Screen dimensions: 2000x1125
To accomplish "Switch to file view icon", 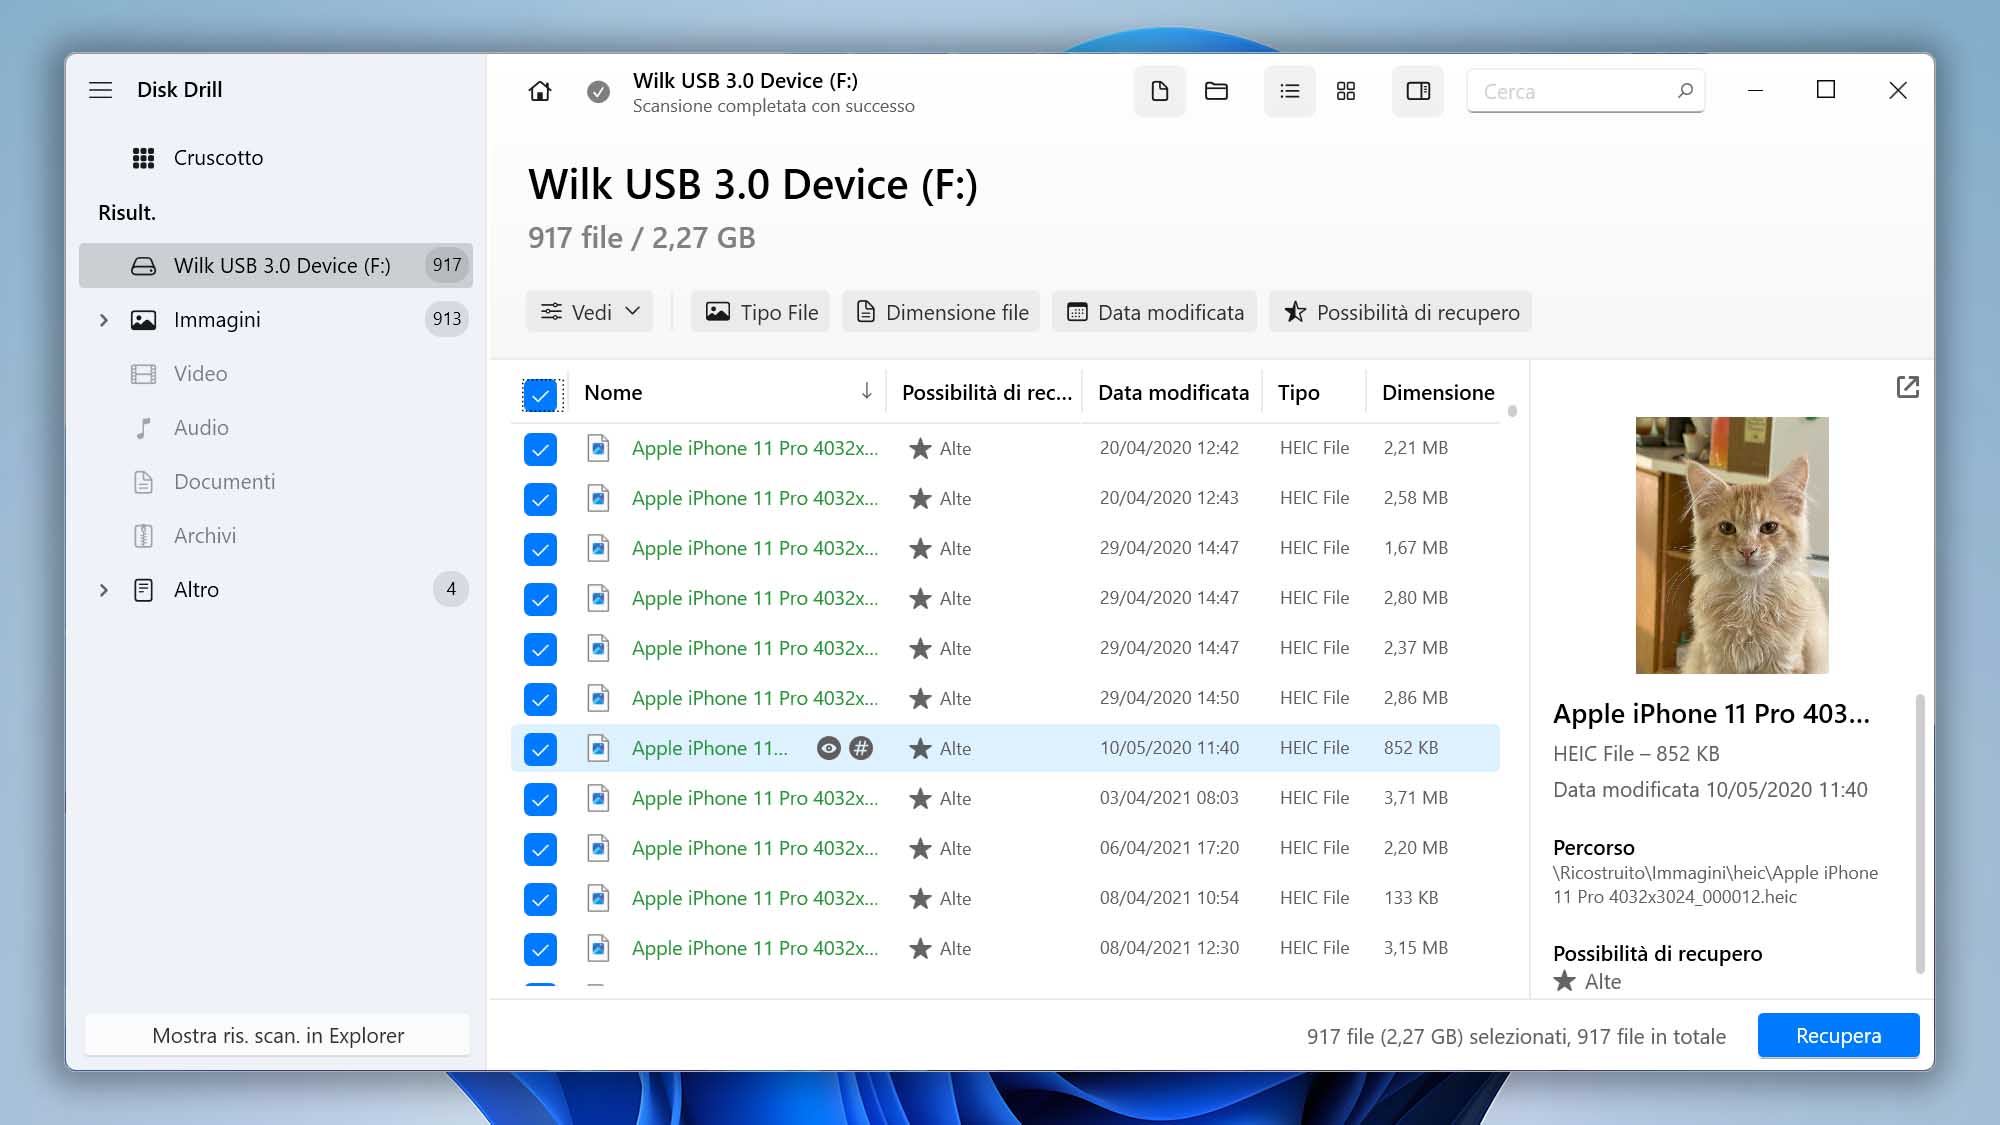I will [x=1160, y=91].
